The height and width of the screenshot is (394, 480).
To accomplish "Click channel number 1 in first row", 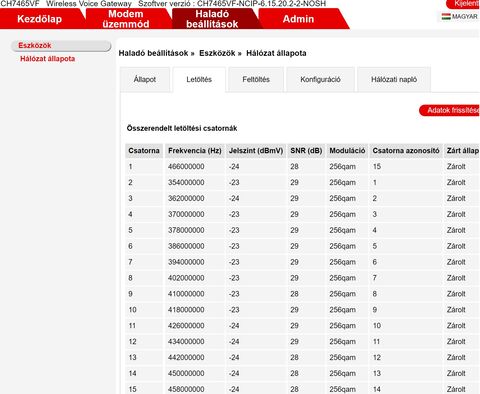I will (130, 167).
